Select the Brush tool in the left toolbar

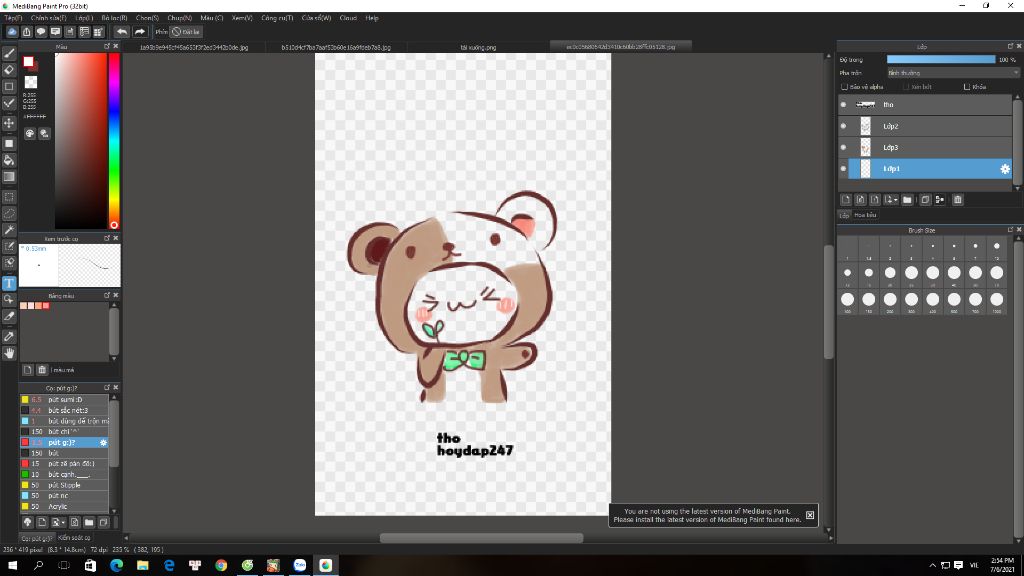click(x=9, y=54)
